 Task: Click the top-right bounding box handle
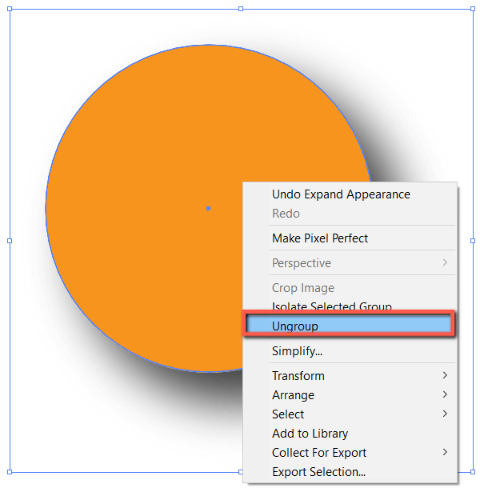pos(473,9)
